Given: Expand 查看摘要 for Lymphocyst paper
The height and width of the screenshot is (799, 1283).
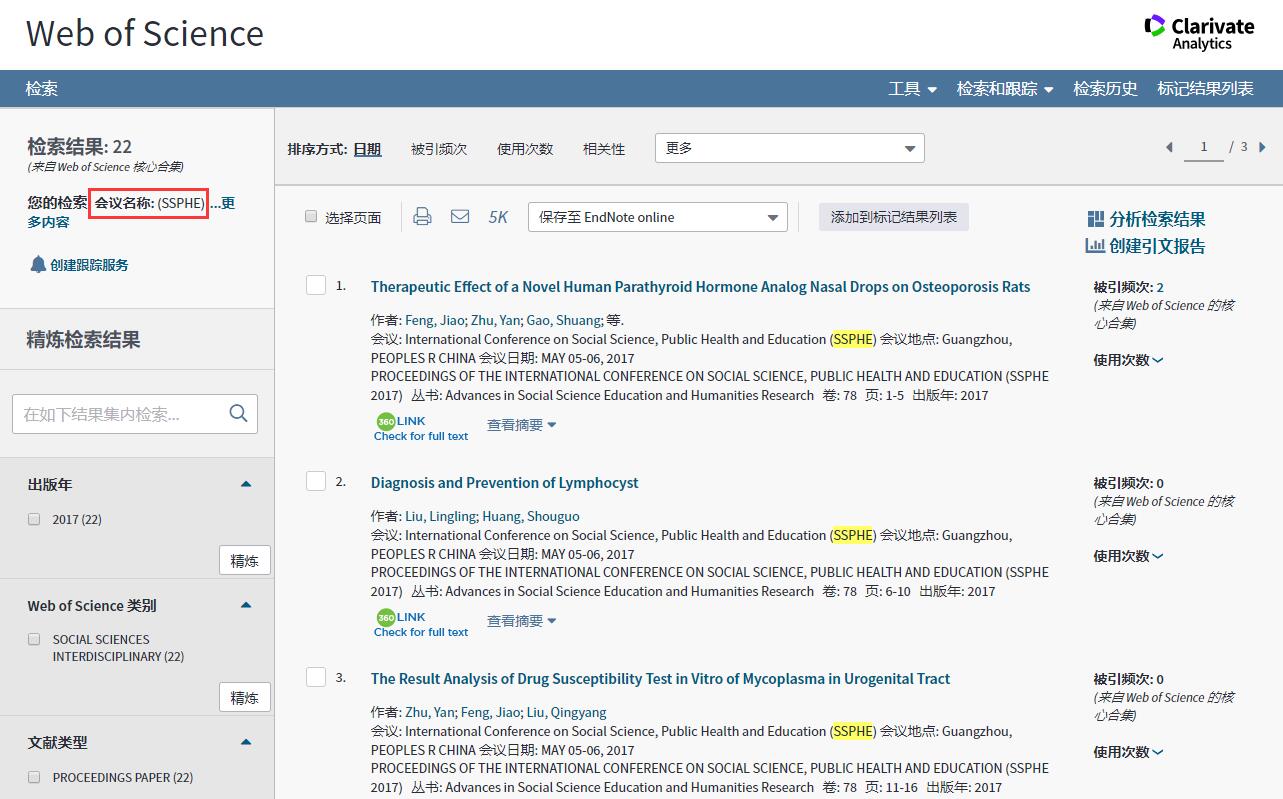Looking at the screenshot, I should click(521, 621).
